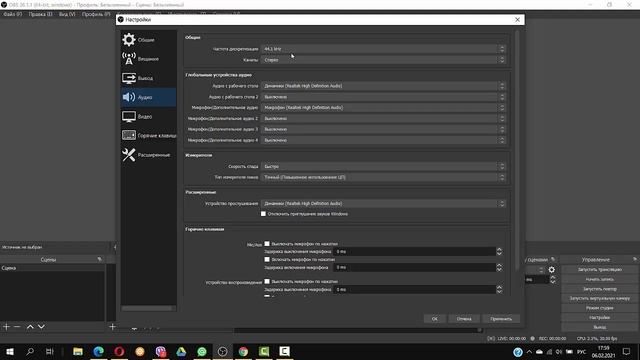Open Аудио с рабочего стола device dropdown
Viewport: 640px width, 360px height.
(x=383, y=86)
